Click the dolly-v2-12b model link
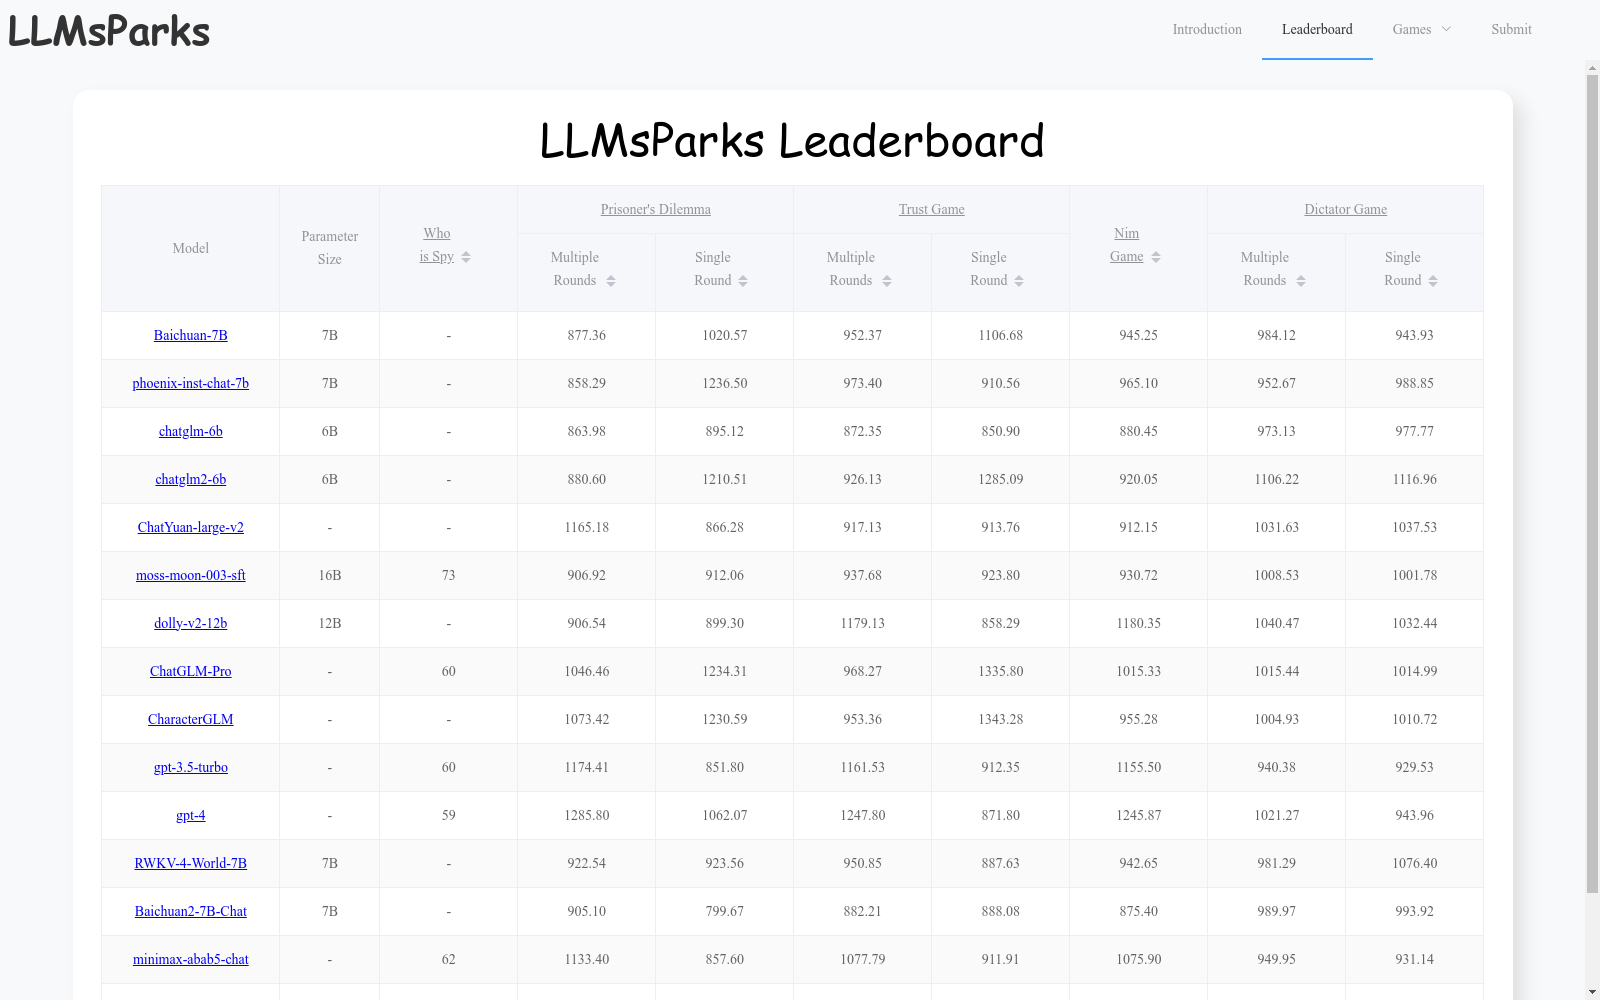 click(191, 623)
